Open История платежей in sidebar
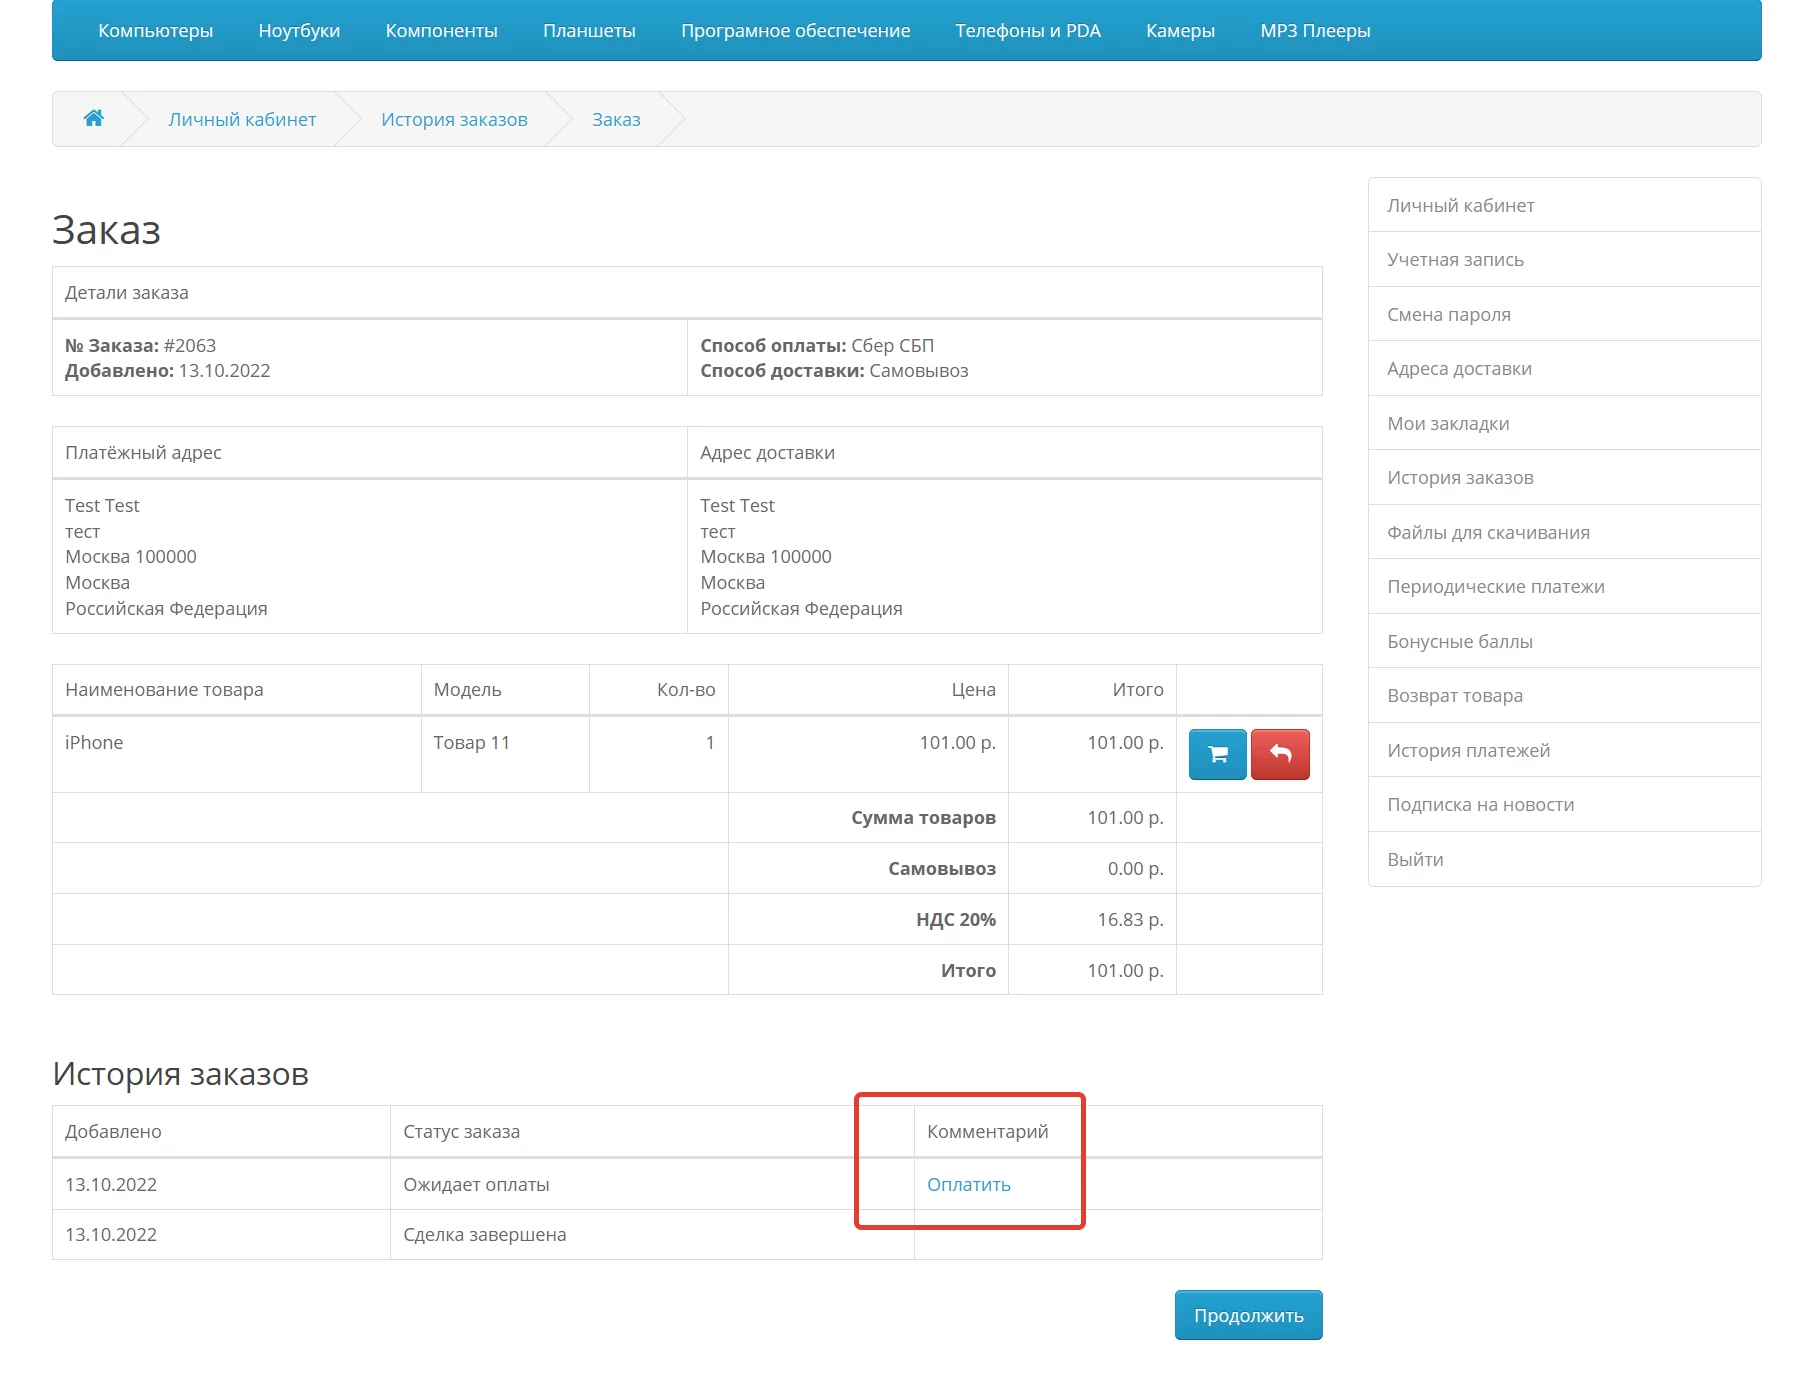This screenshot has width=1815, height=1377. [x=1564, y=750]
